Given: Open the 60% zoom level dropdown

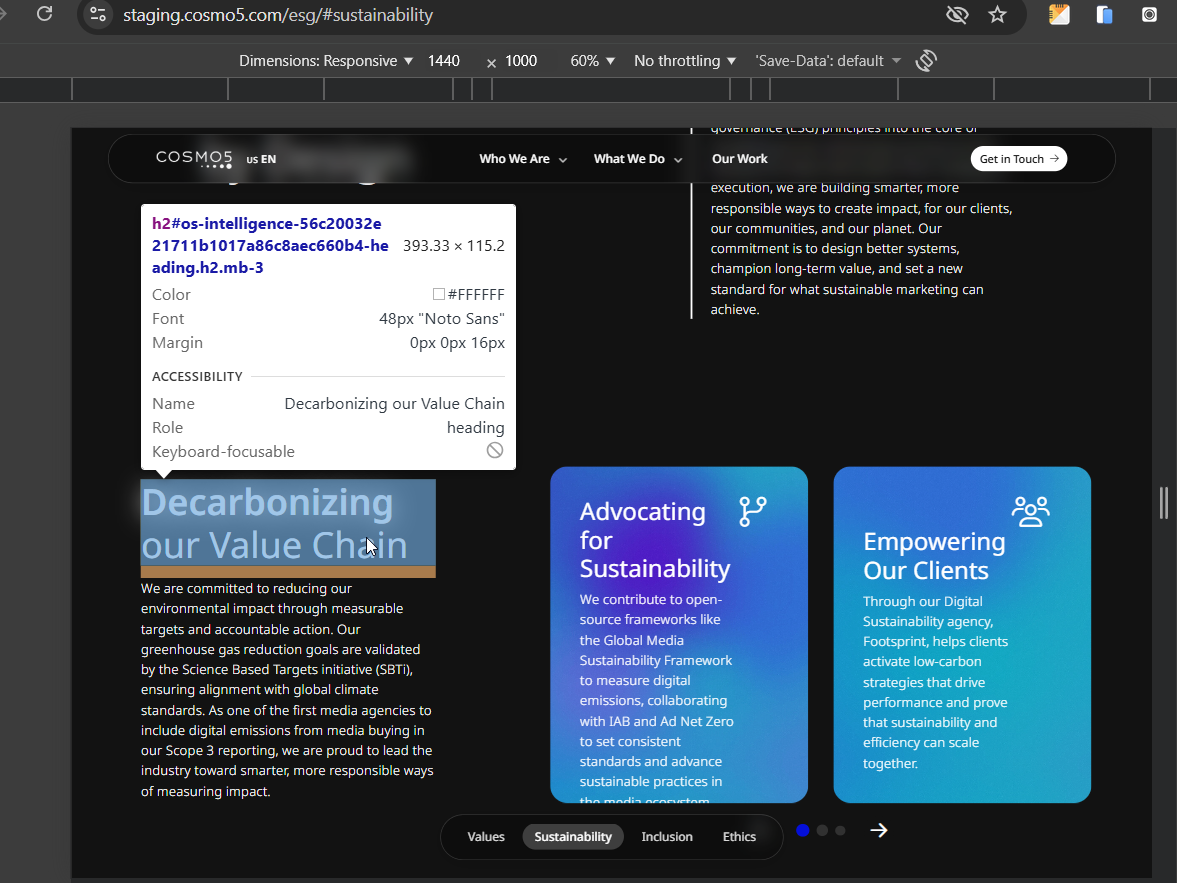Looking at the screenshot, I should [592, 61].
